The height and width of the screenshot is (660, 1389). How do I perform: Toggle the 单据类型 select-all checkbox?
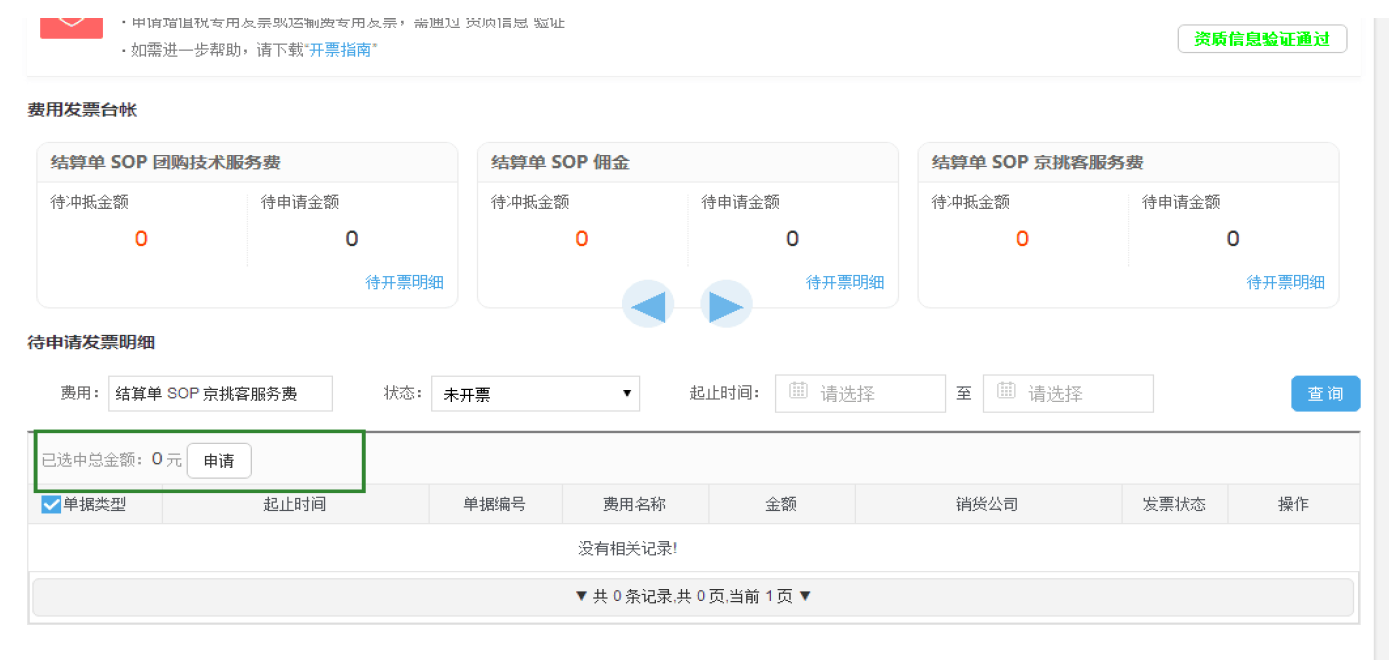[x=51, y=504]
